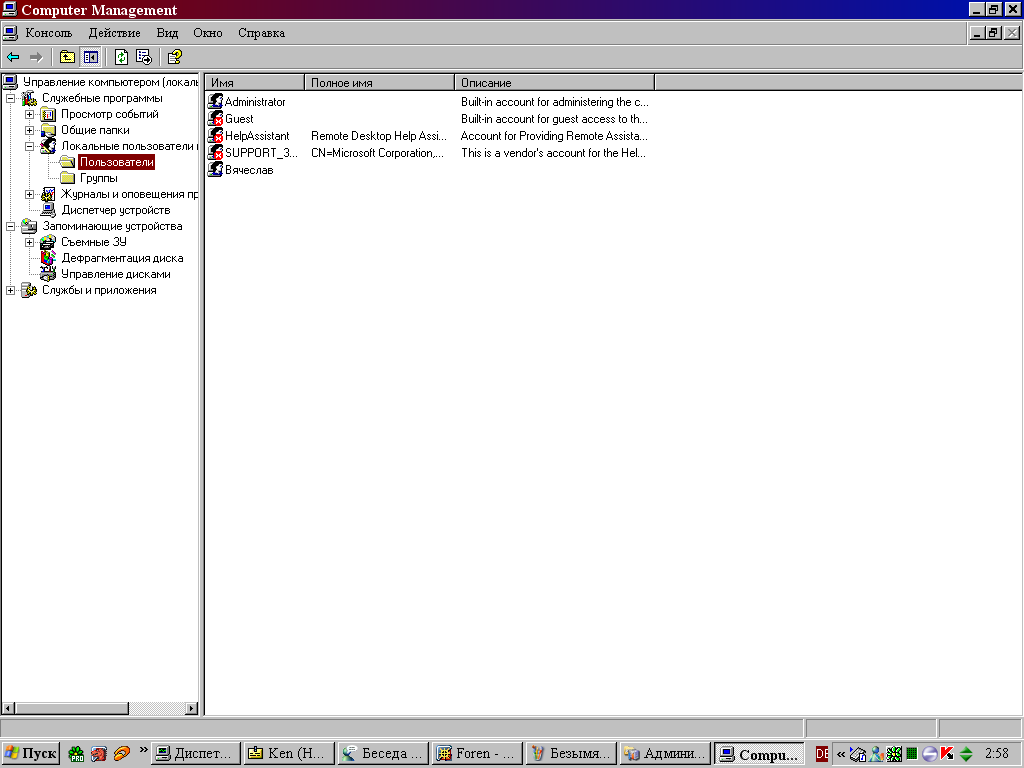Select Управление дисками in the tree
The width and height of the screenshot is (1024, 768).
click(x=115, y=274)
